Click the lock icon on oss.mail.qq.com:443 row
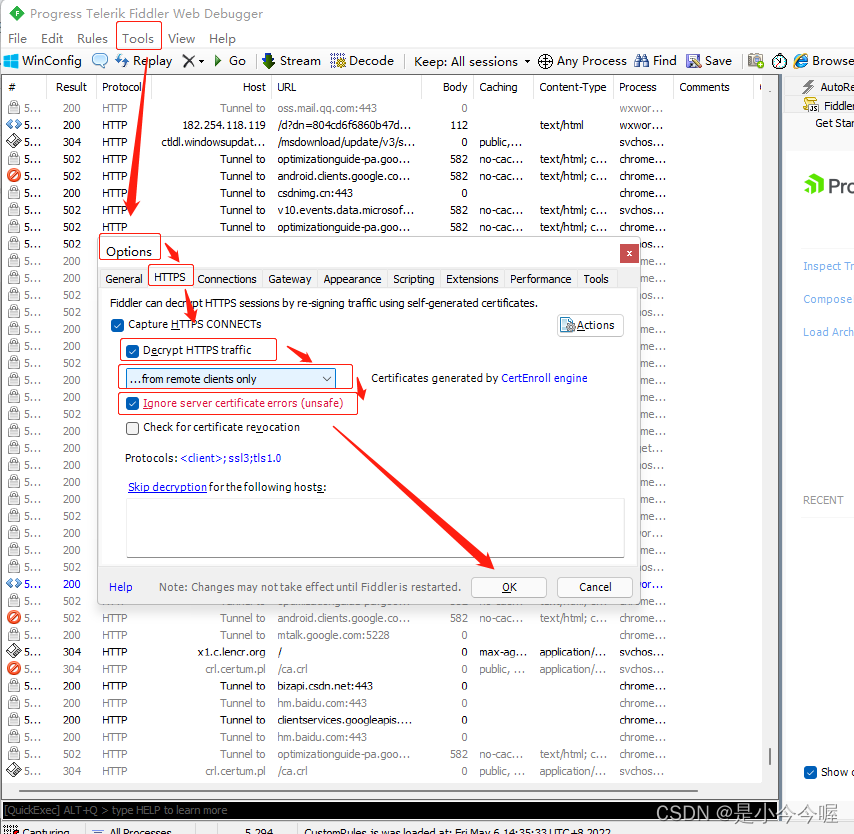 (x=14, y=107)
